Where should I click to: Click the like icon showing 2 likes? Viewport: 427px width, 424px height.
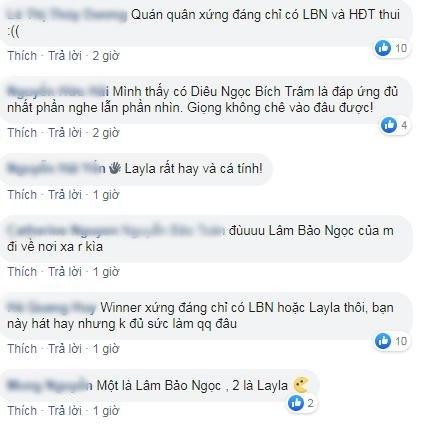click(x=296, y=403)
